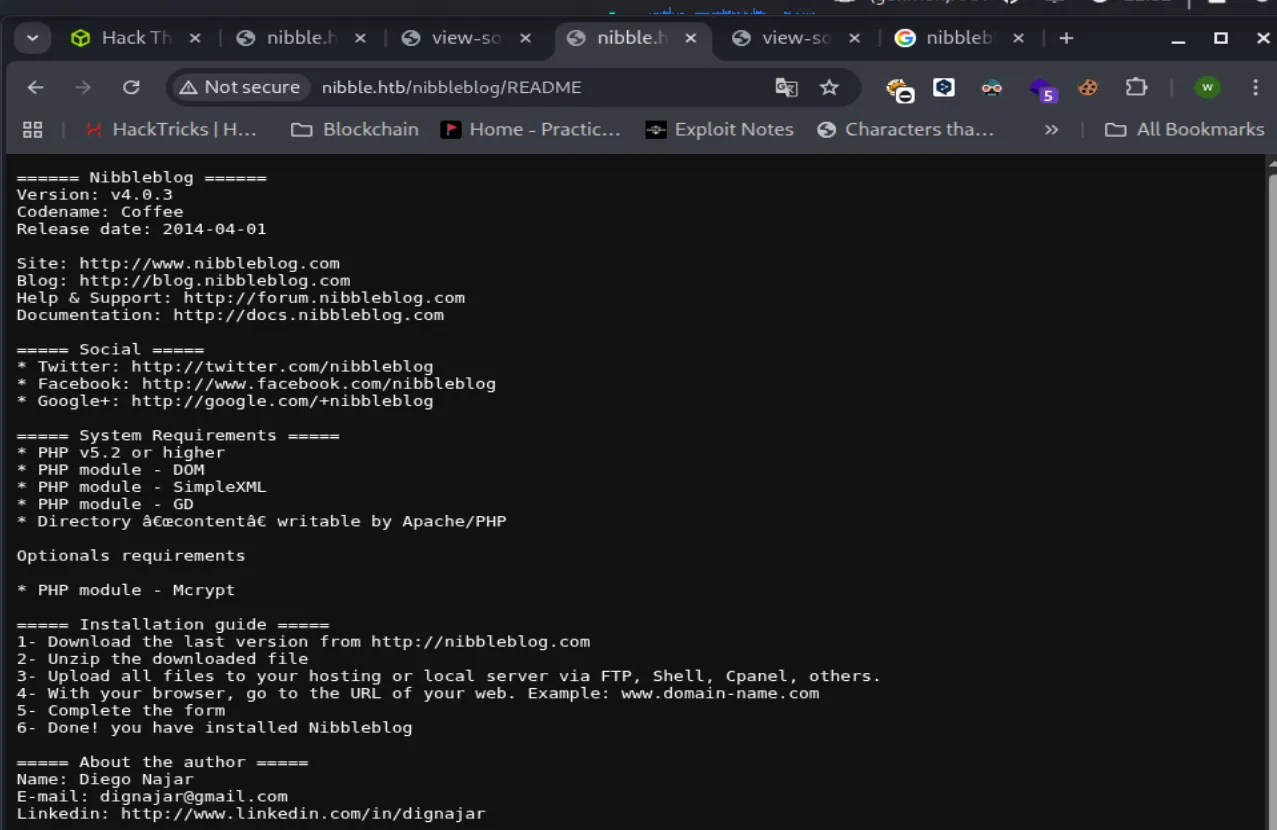This screenshot has height=830, width=1277.
Task: Open the Exploit Notes bookmark
Action: coord(719,130)
